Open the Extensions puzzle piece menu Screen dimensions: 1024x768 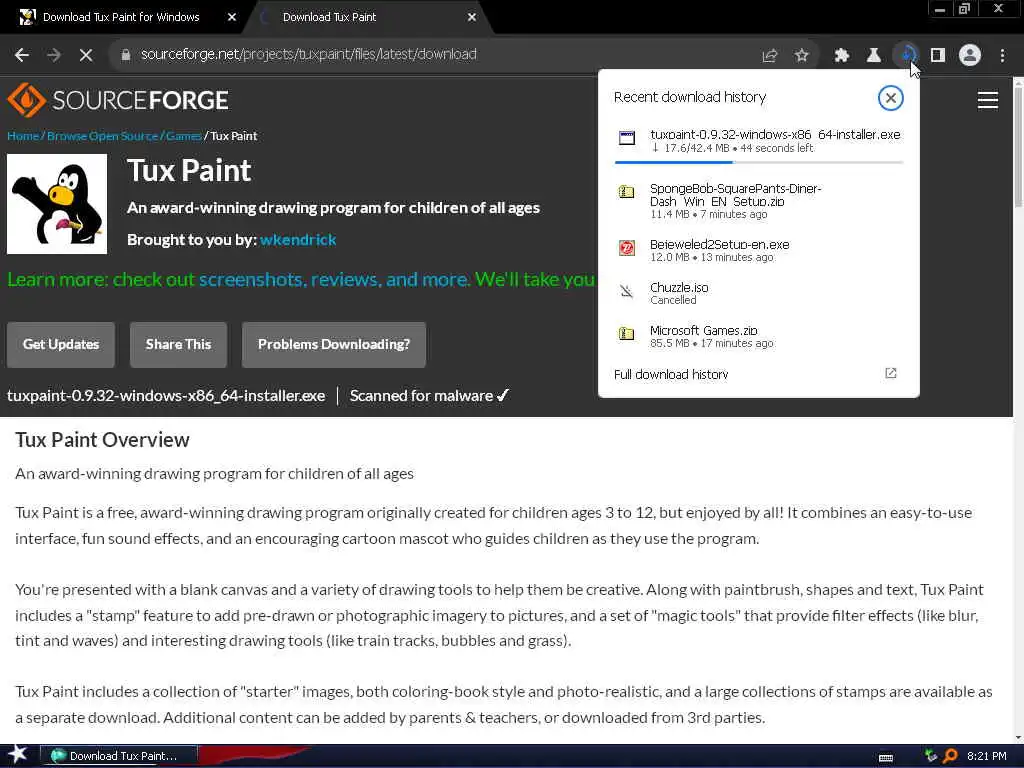pos(842,56)
